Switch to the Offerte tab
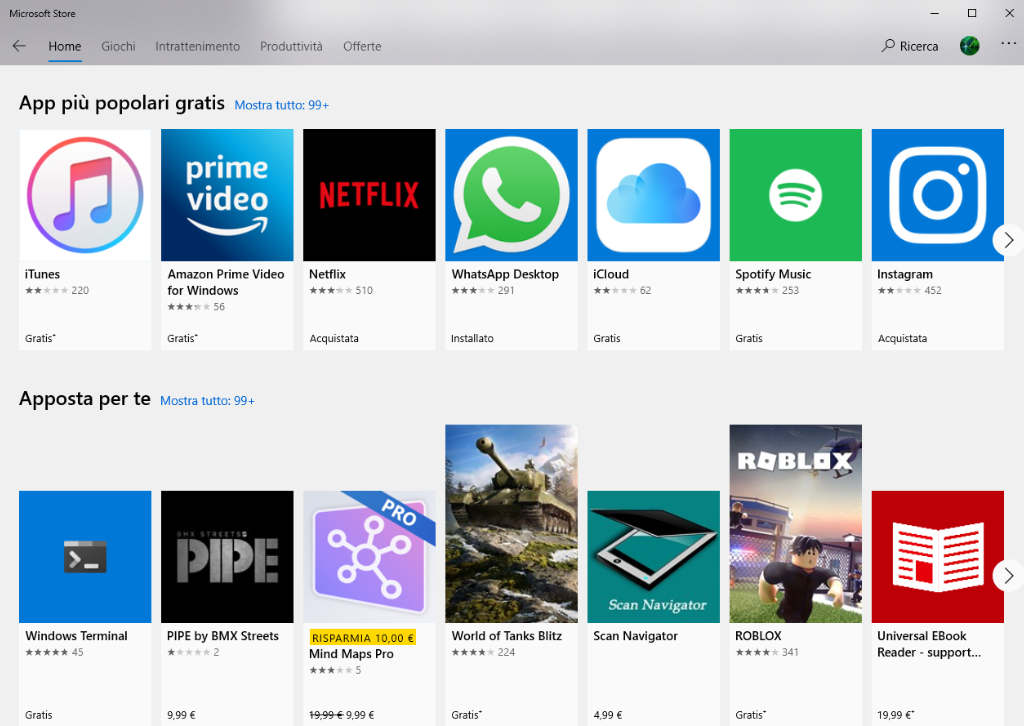Screen dimensions: 1024x726 point(362,46)
